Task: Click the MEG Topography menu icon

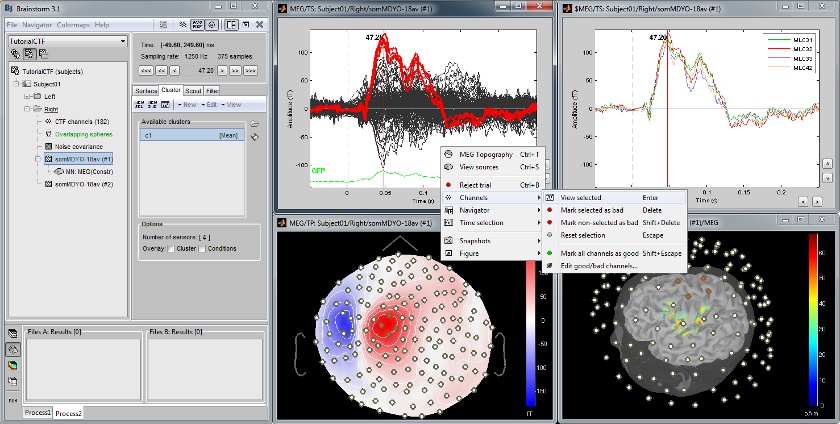Action: pos(448,155)
